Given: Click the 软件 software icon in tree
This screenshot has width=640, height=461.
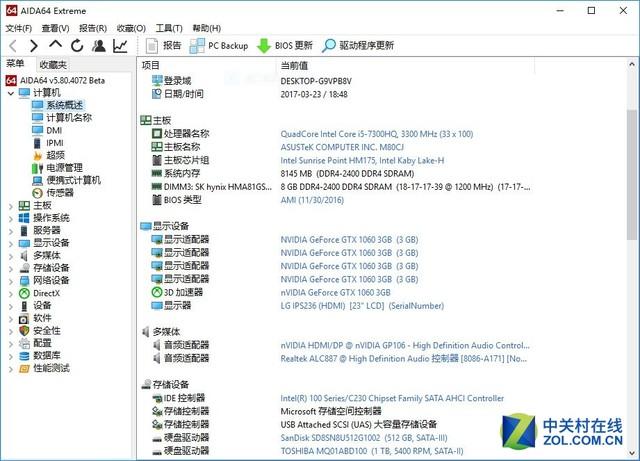Looking at the screenshot, I should (x=24, y=318).
